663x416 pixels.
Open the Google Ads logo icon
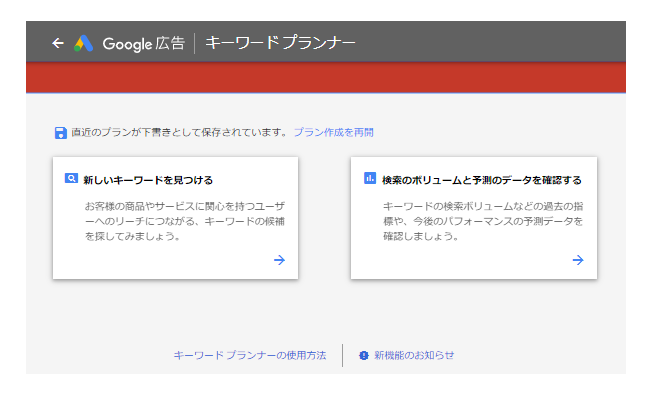point(83,43)
